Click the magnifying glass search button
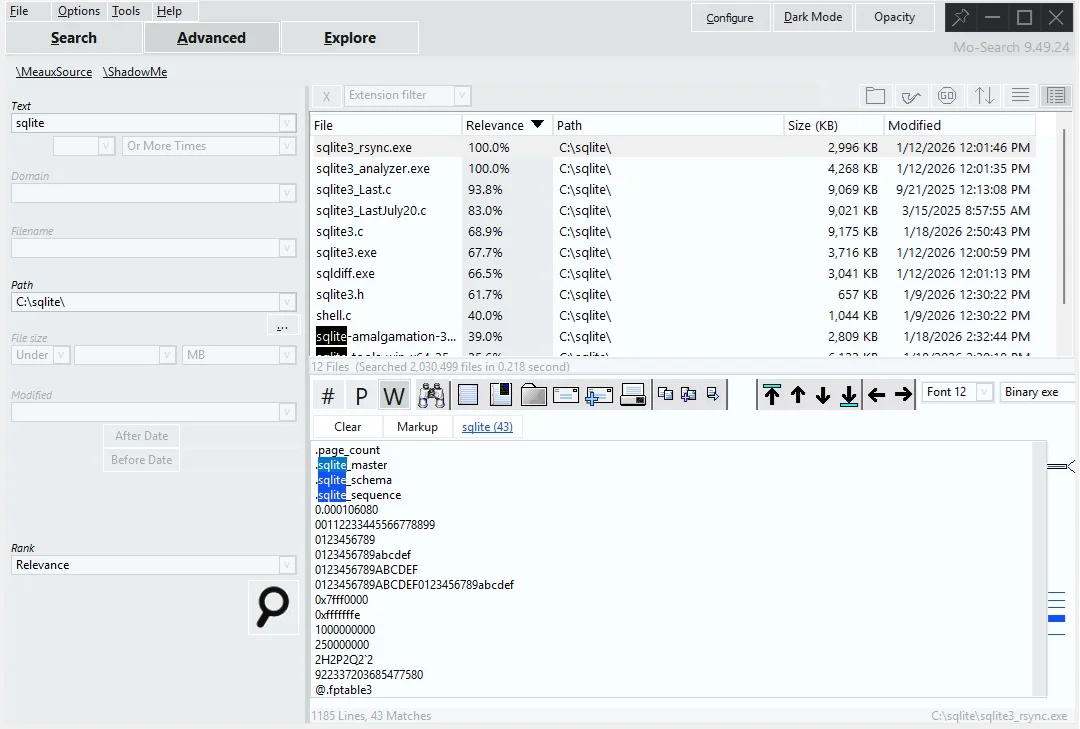Screen dimensions: 1080x729 273,607
